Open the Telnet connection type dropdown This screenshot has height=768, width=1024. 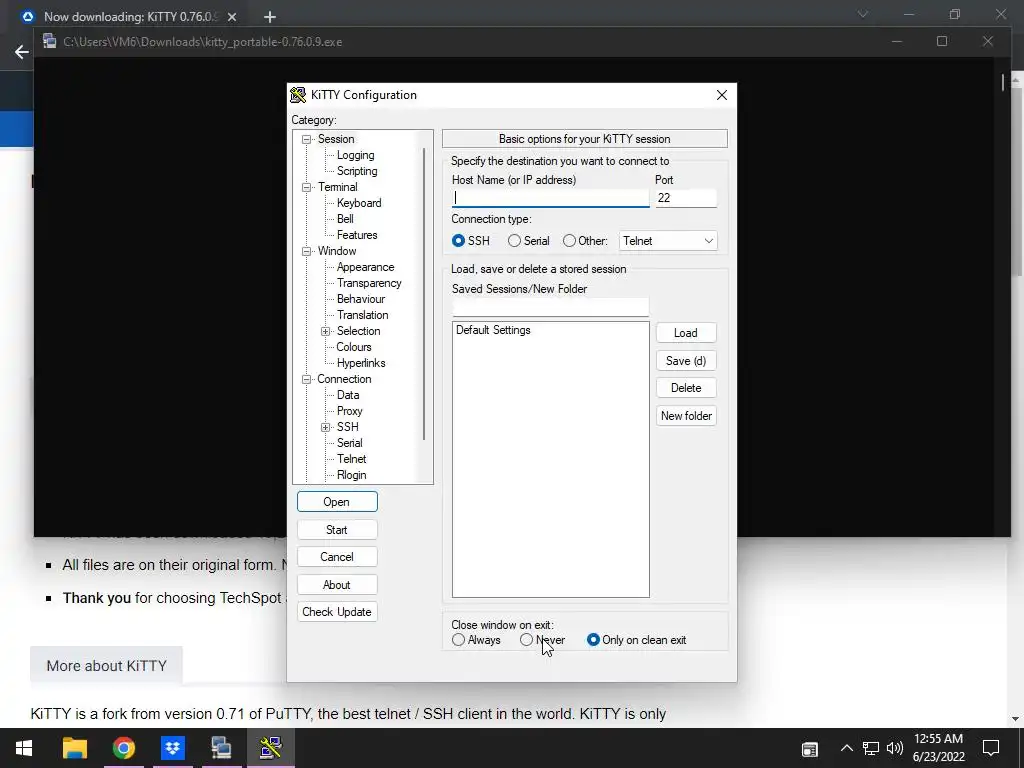pos(668,241)
